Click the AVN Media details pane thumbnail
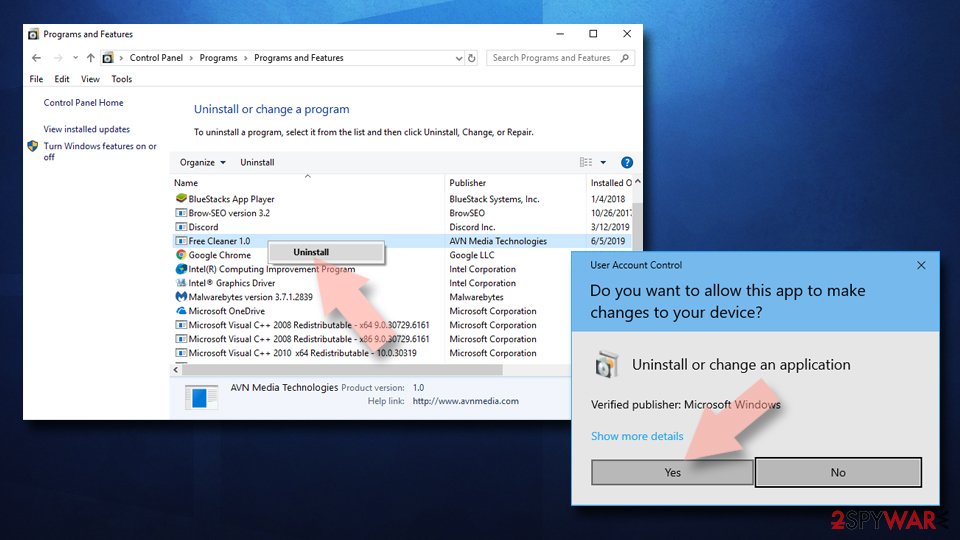The width and height of the screenshot is (960, 540). (x=201, y=397)
